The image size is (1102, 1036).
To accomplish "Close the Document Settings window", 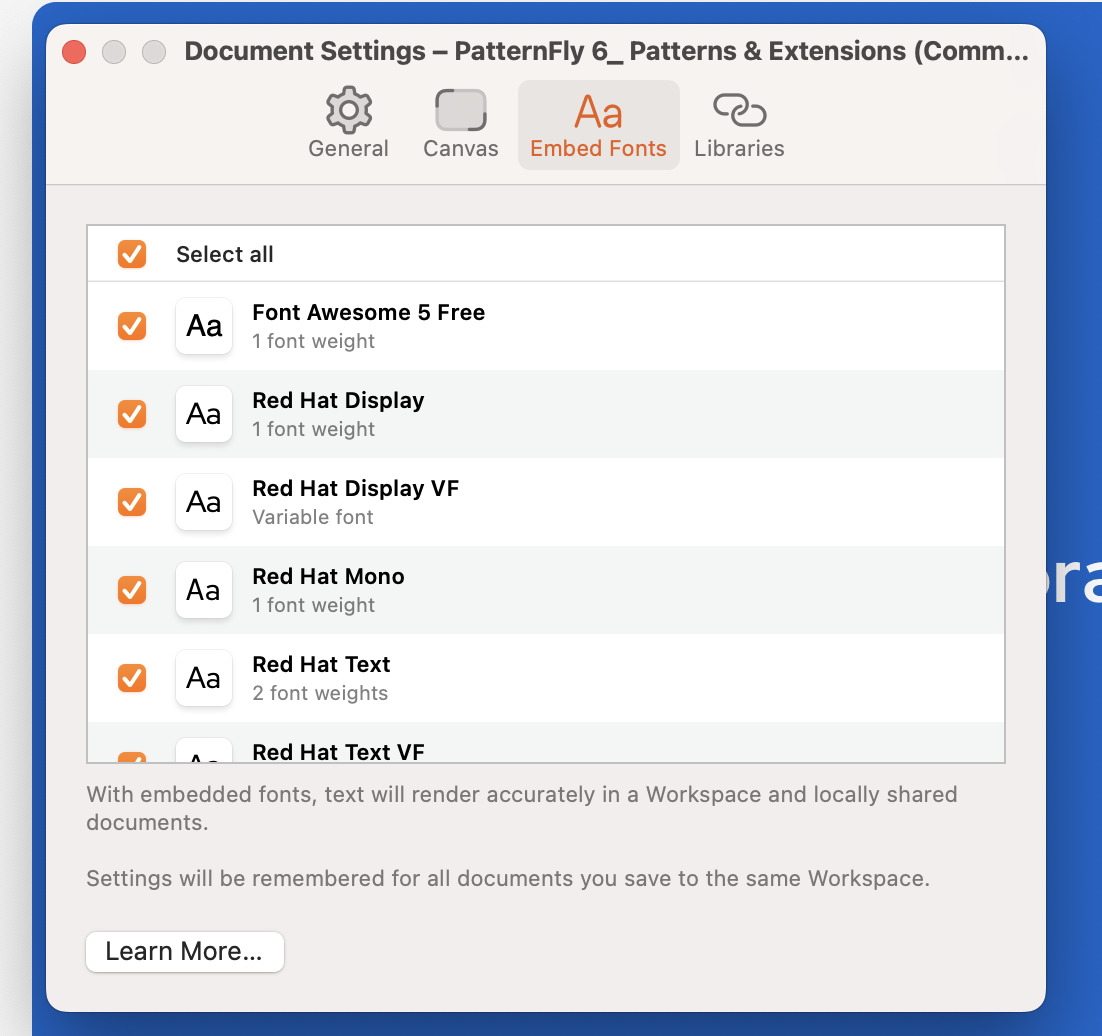I will coord(74,52).
